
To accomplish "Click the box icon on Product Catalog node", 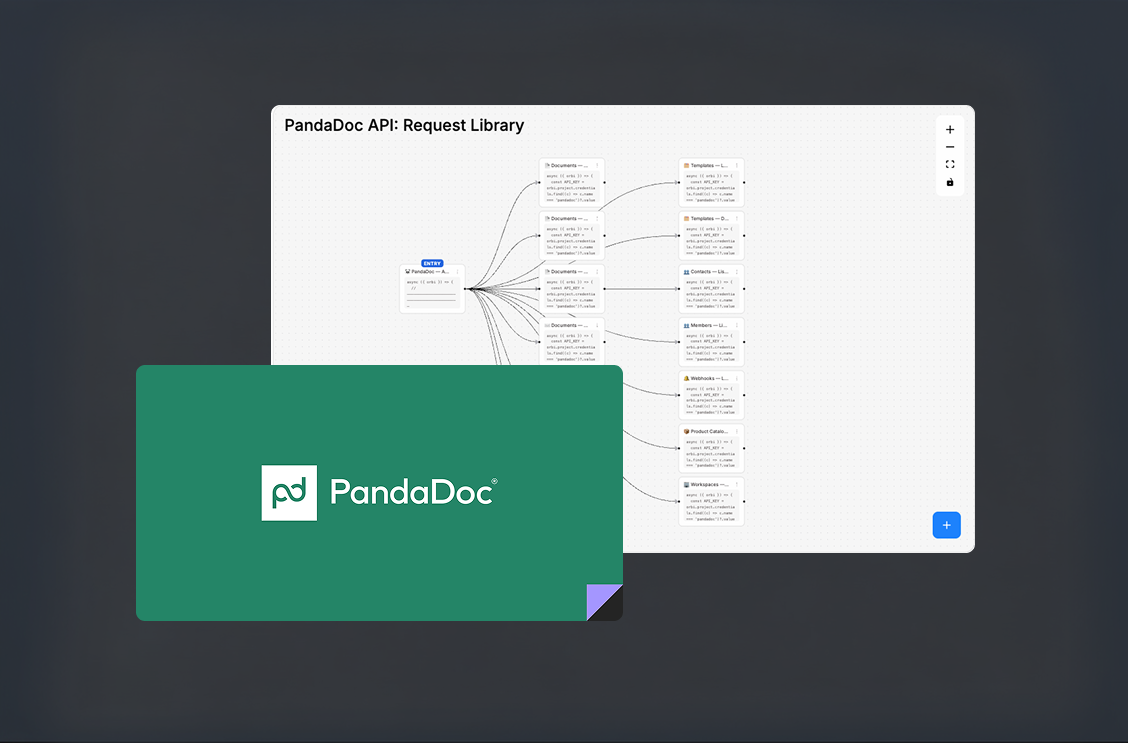I will [686, 432].
